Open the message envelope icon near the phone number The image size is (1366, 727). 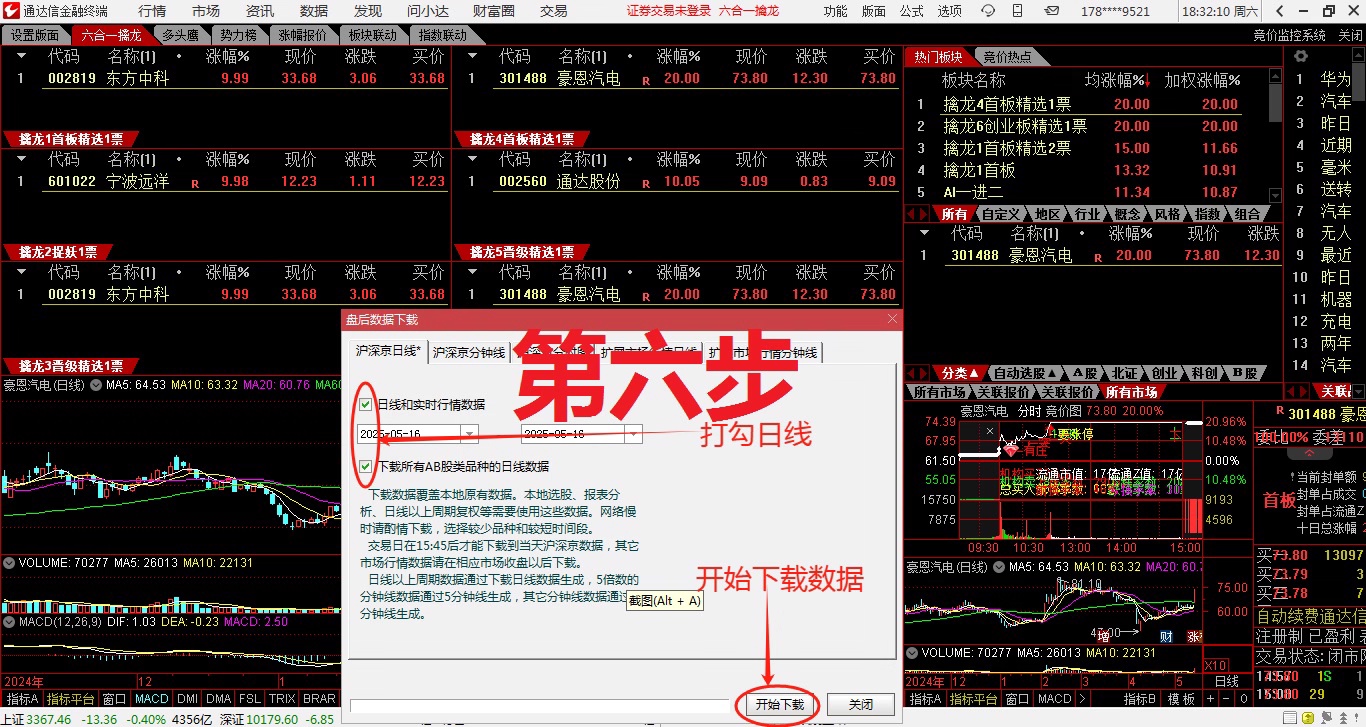click(1053, 10)
